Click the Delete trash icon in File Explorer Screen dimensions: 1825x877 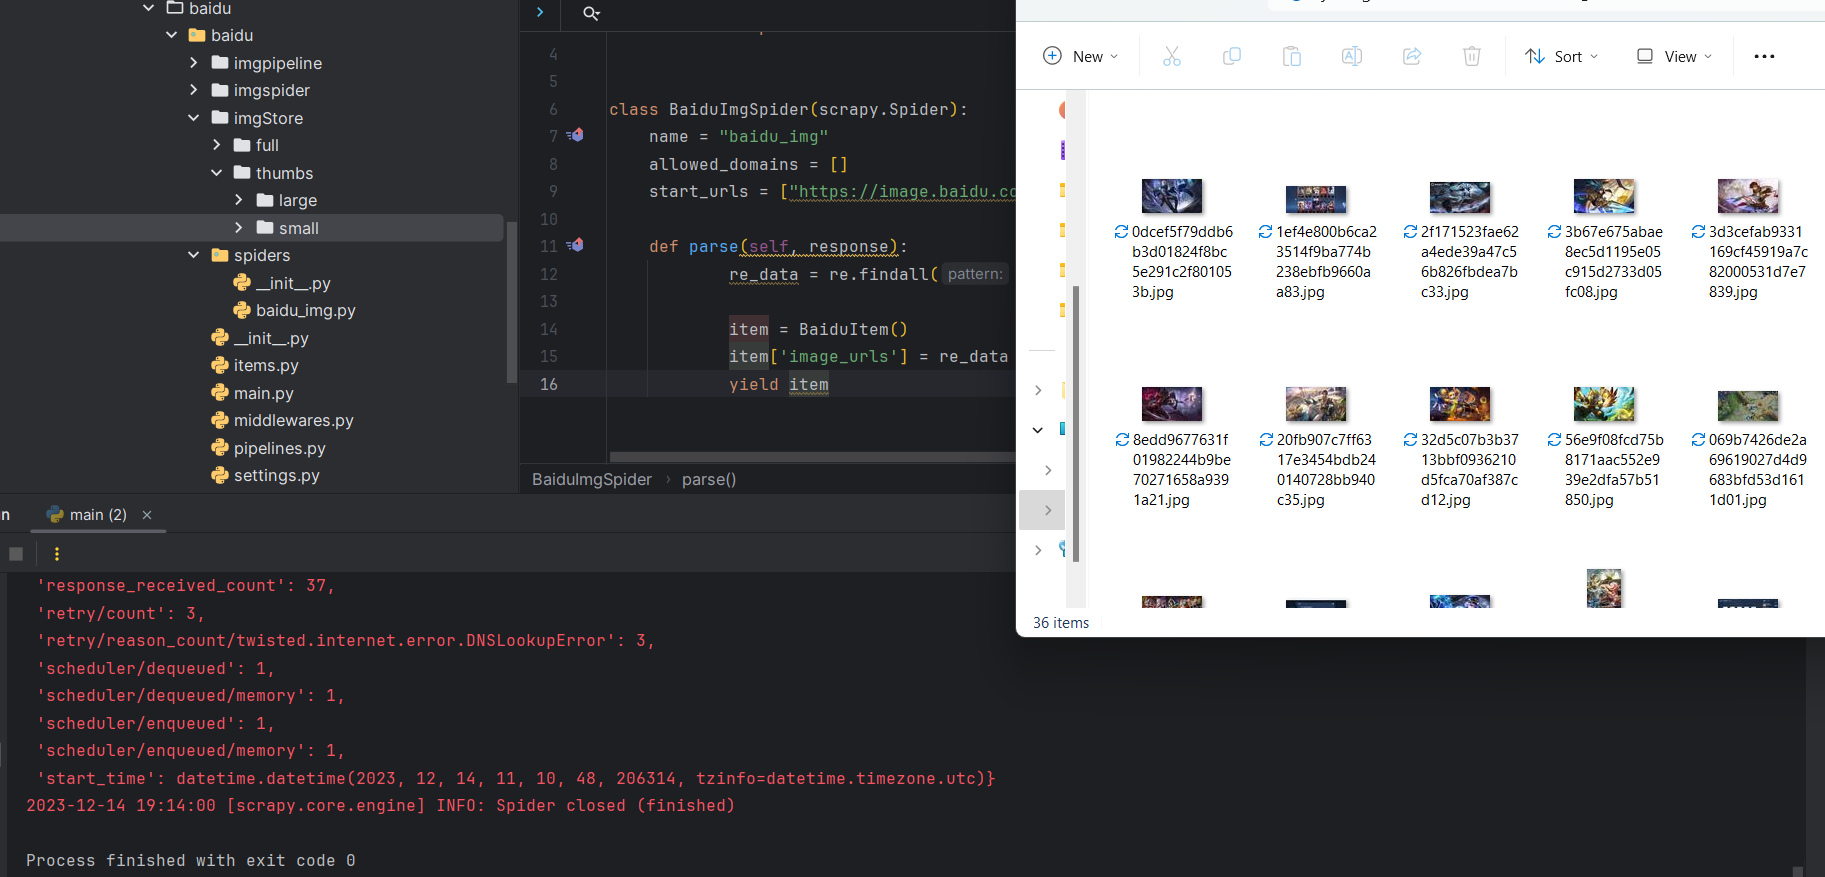[x=1472, y=56]
